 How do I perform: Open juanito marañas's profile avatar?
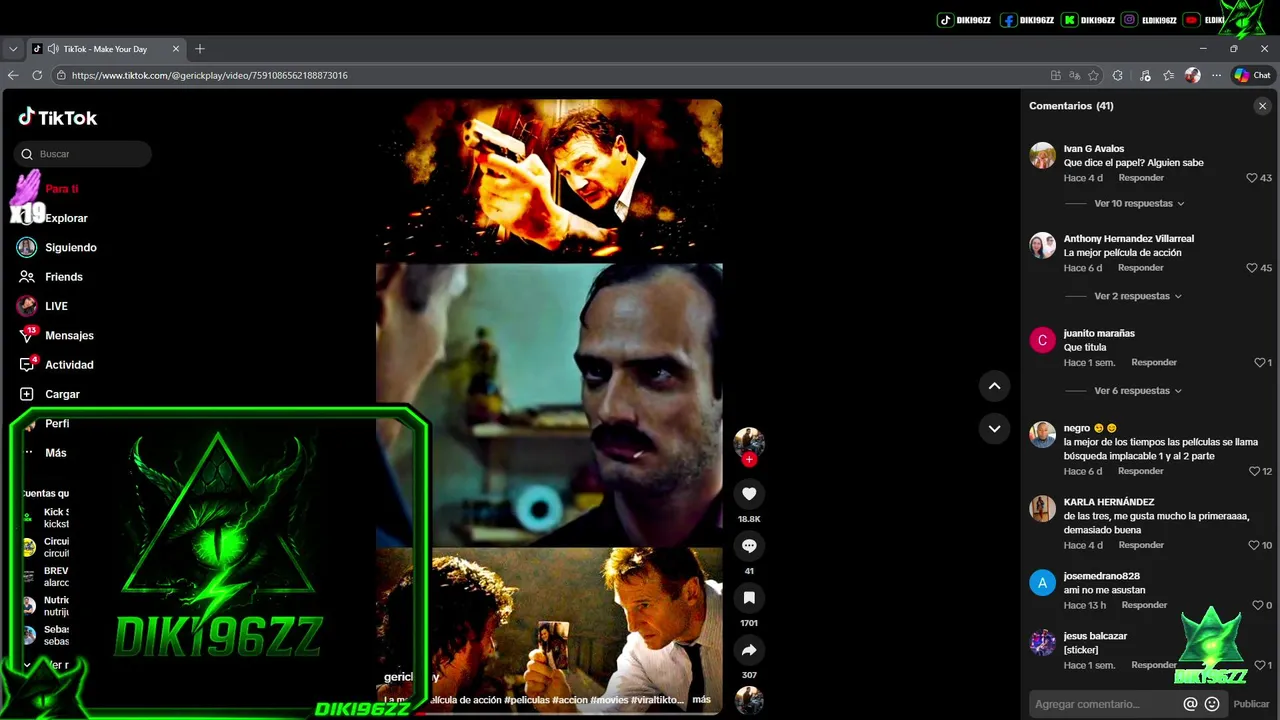tap(1043, 340)
